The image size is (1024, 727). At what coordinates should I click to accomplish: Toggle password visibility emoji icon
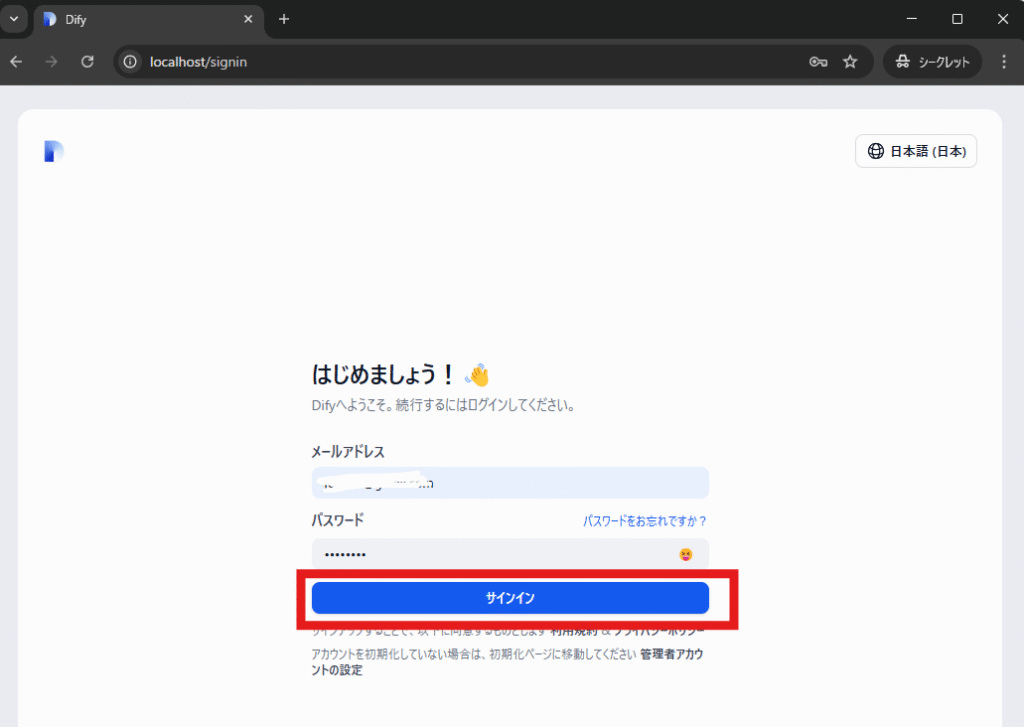686,554
